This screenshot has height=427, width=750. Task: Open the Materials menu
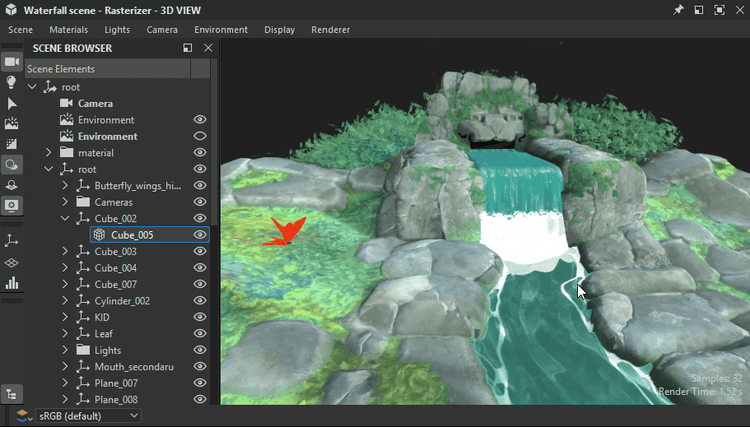click(x=68, y=30)
